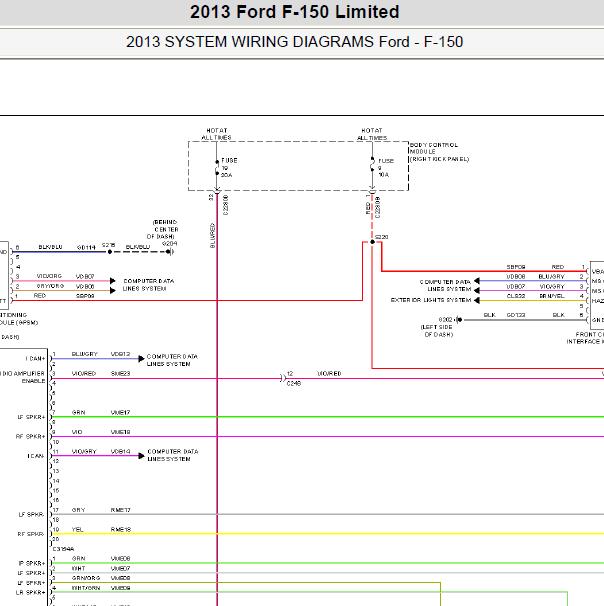
Task: Click the YEL wire color label
Action: click(78, 529)
